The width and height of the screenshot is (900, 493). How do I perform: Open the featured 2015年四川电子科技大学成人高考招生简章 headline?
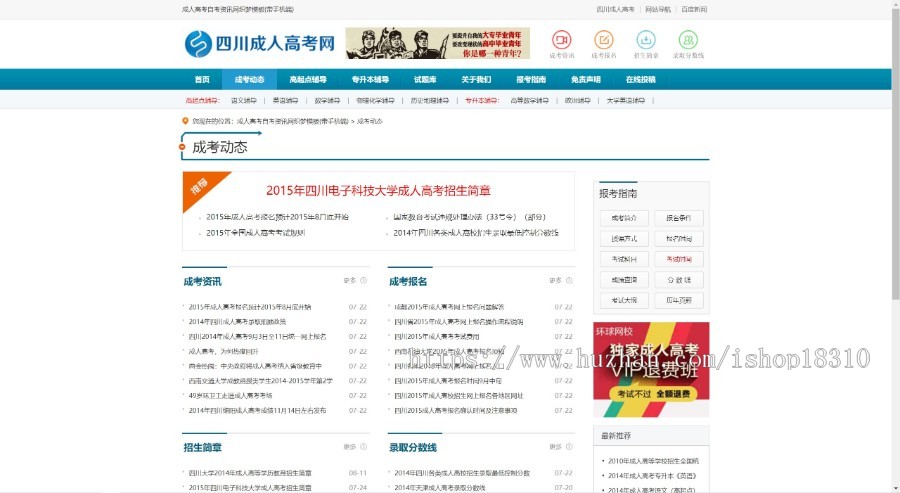(x=378, y=191)
